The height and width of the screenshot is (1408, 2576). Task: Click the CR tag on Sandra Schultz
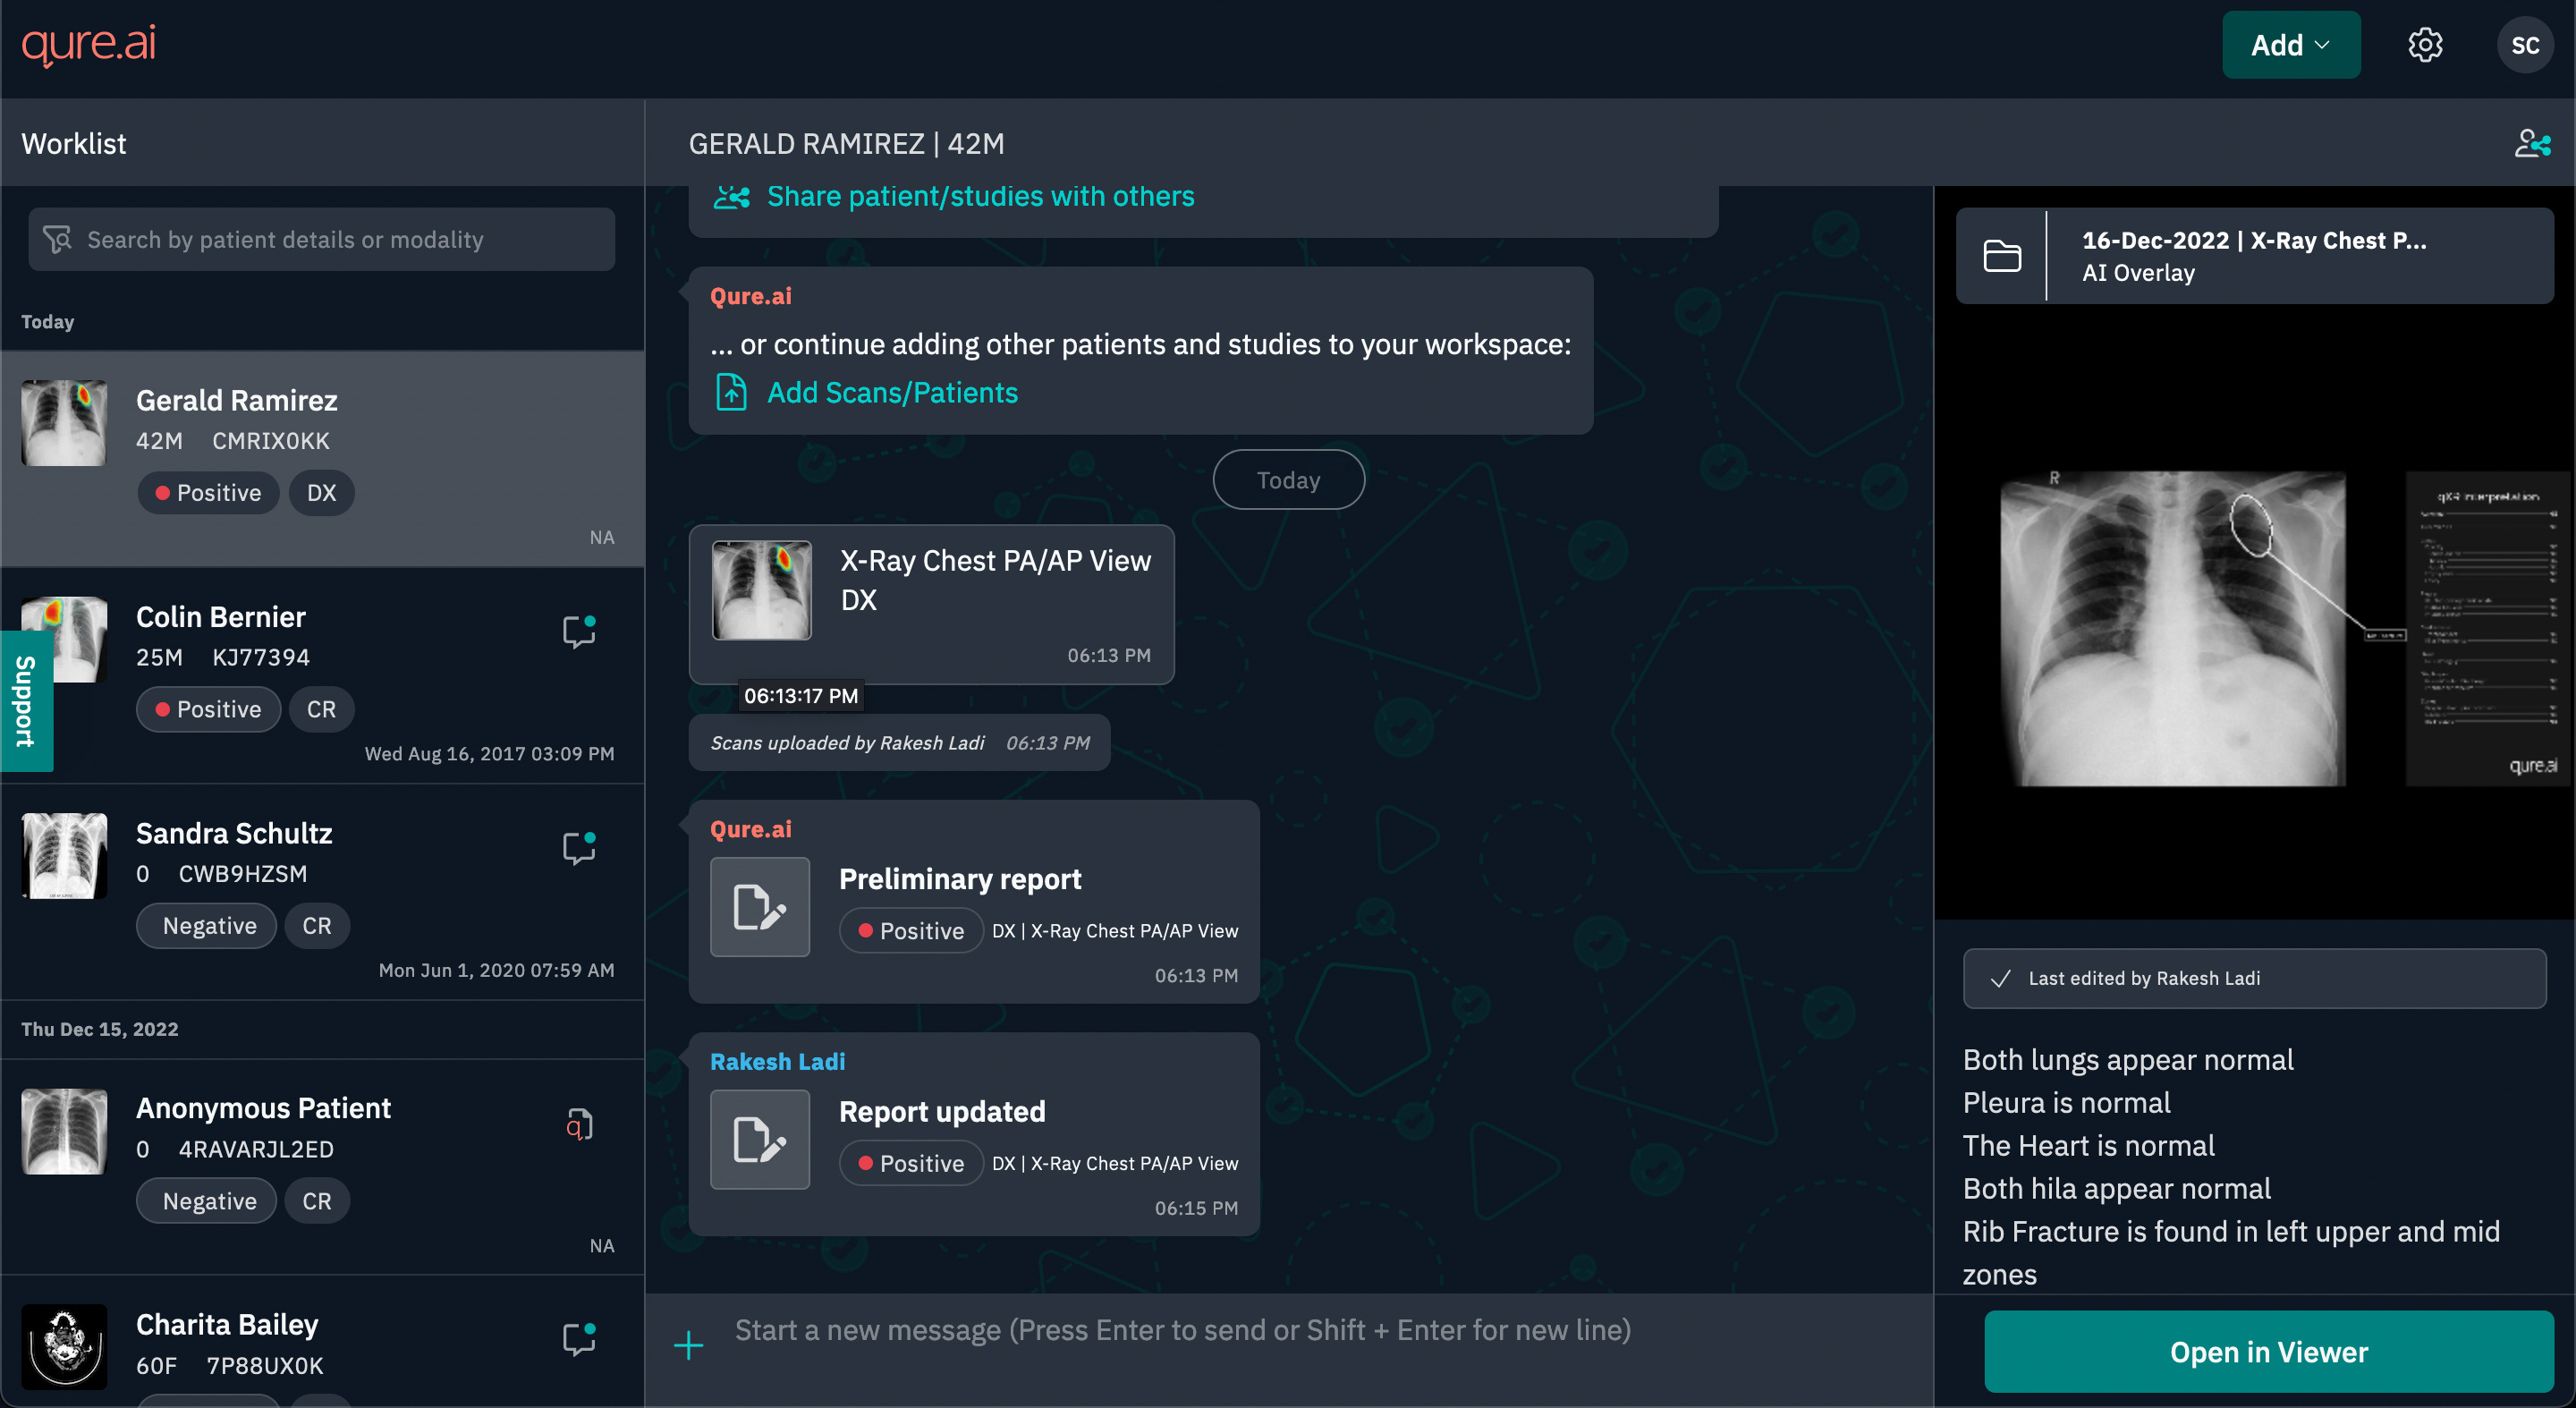click(x=317, y=926)
